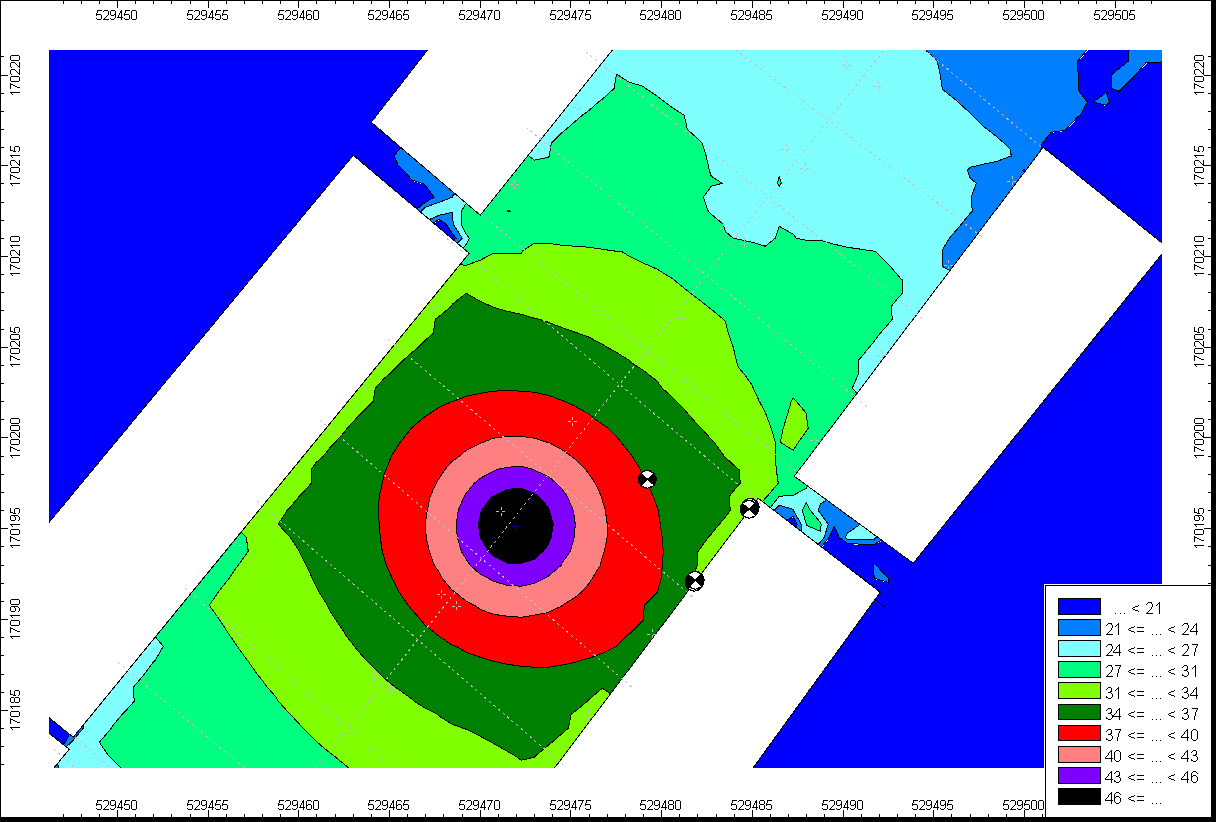Click left axis label 170220
The height and width of the screenshot is (822, 1216).
click(15, 76)
